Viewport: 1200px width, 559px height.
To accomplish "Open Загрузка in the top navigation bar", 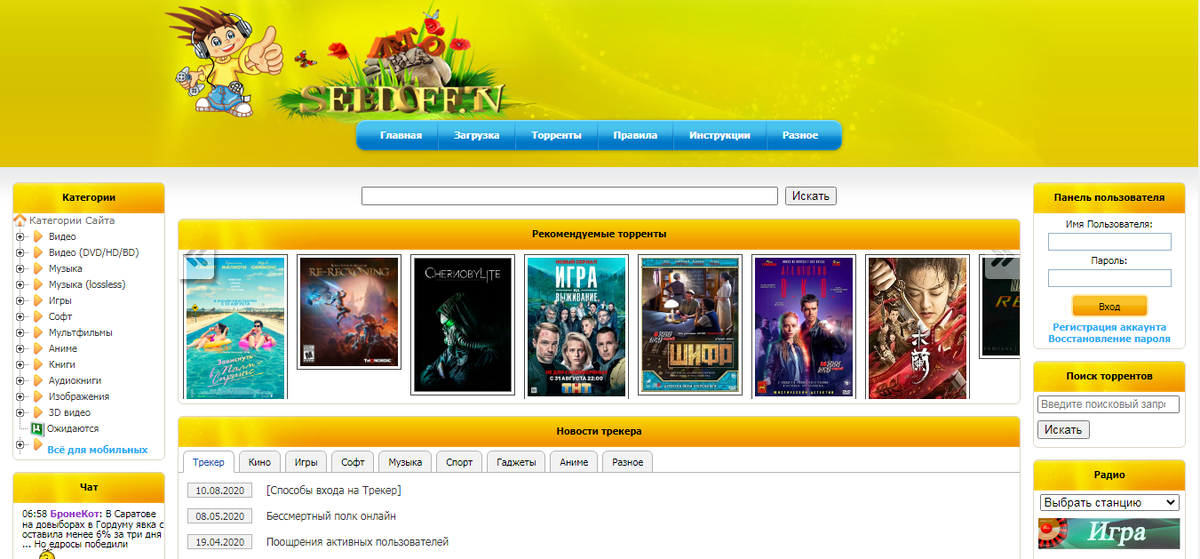I will tap(477, 135).
